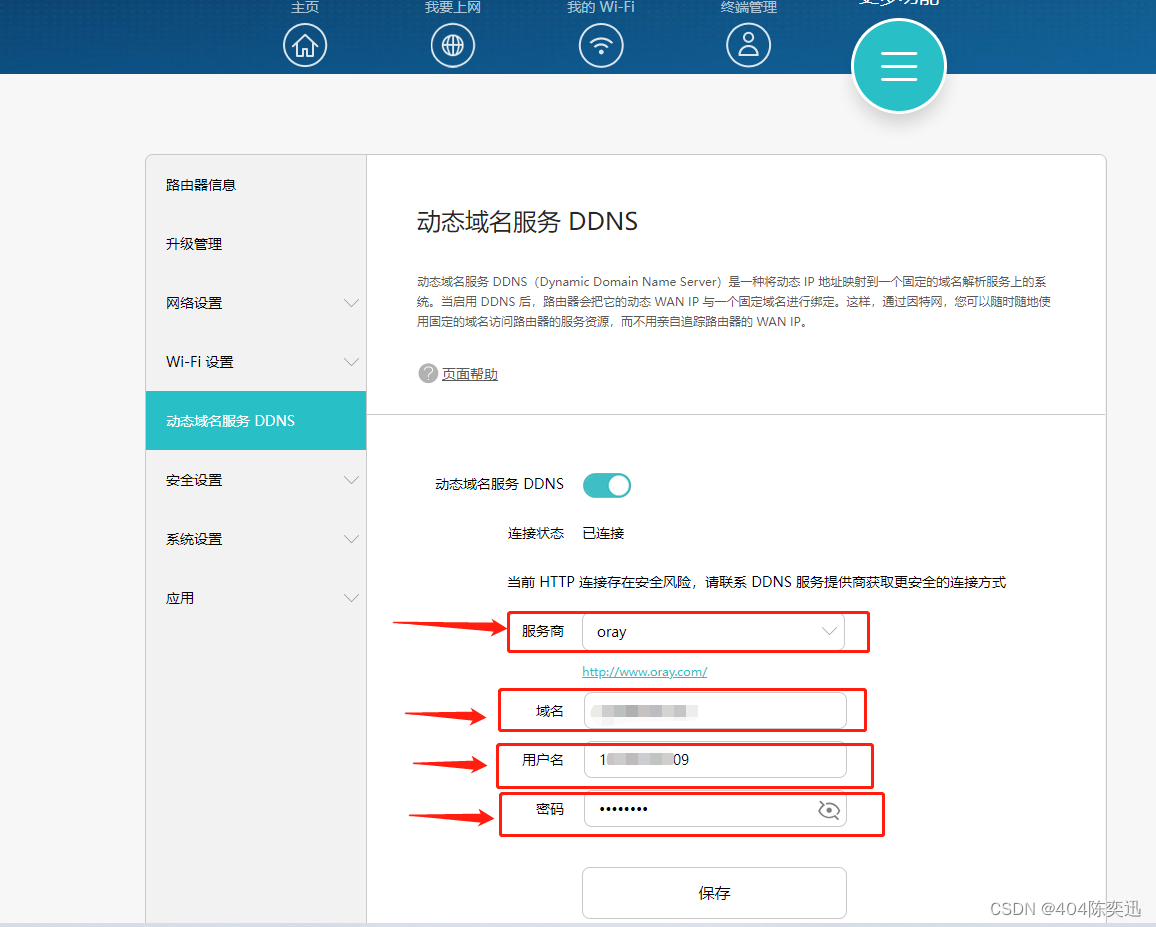This screenshot has width=1156, height=927.
Task: Open the home page icon
Action: pos(304,45)
